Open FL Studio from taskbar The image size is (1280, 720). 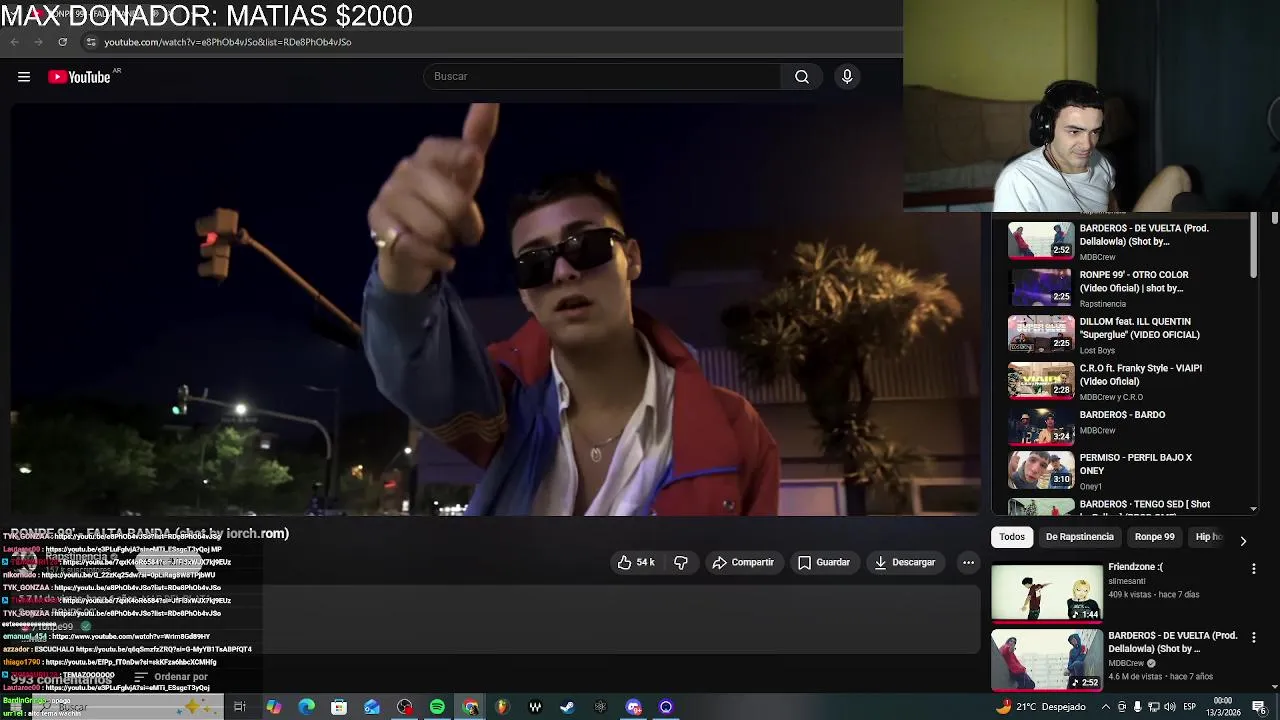pyautogui.click(x=502, y=707)
